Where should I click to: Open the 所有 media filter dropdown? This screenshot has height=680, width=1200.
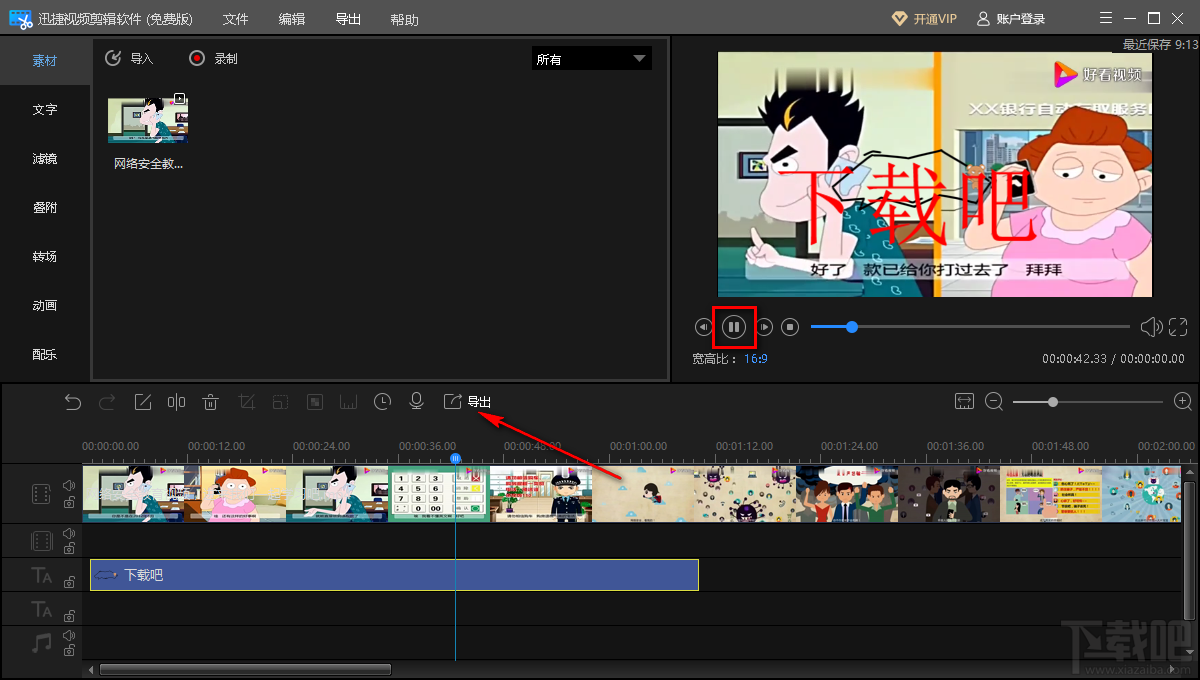591,59
